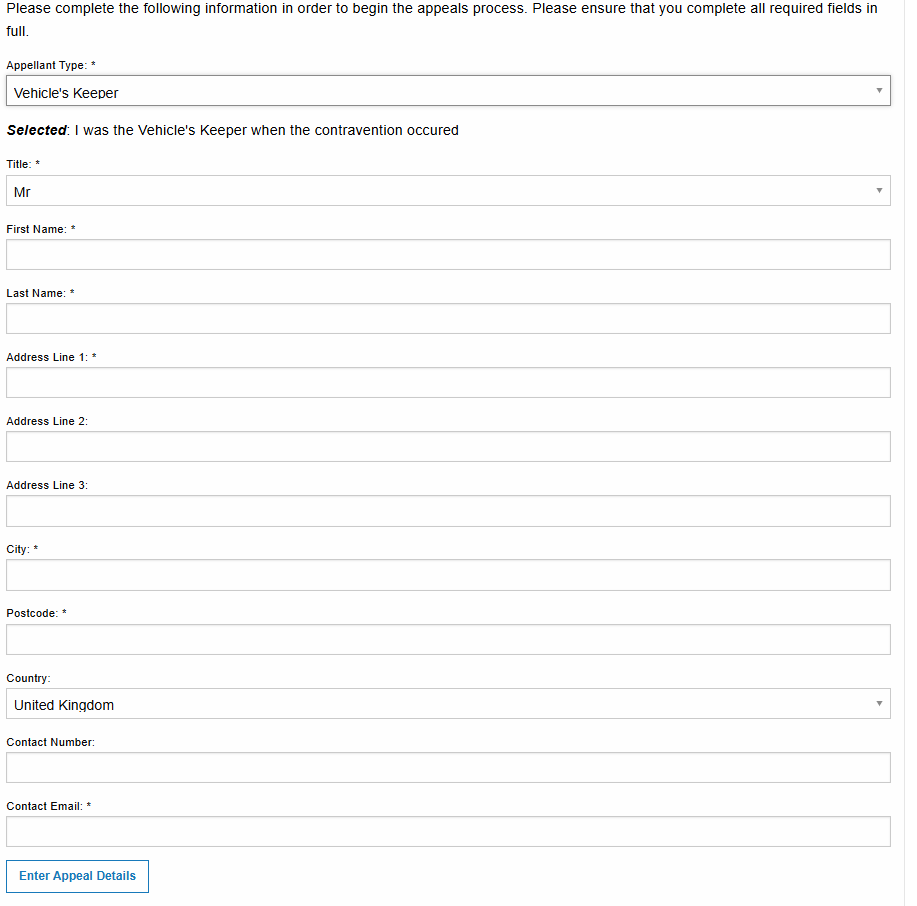Click the 'Selected' Vehicle's Keeper description text

232,130
